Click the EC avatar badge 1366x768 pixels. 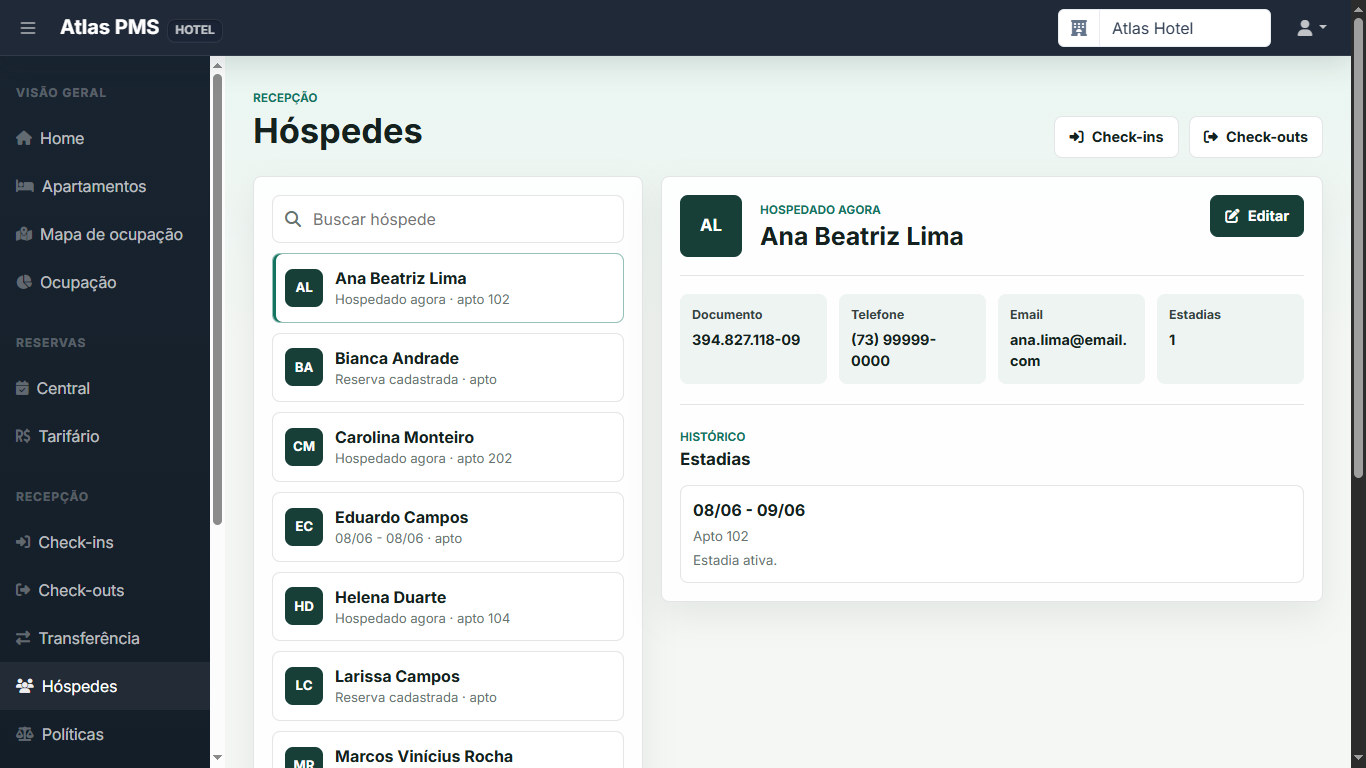click(304, 527)
